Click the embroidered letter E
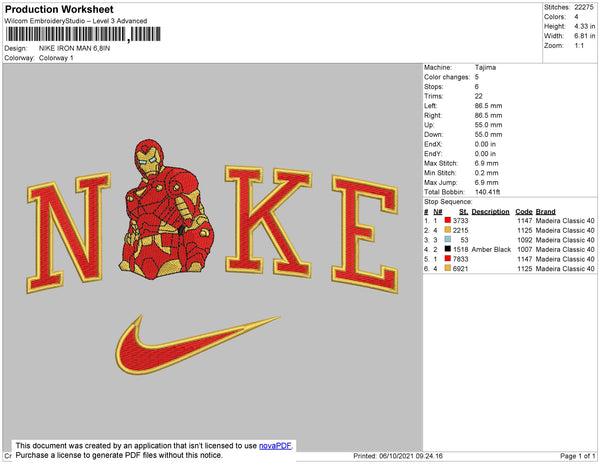 point(365,234)
